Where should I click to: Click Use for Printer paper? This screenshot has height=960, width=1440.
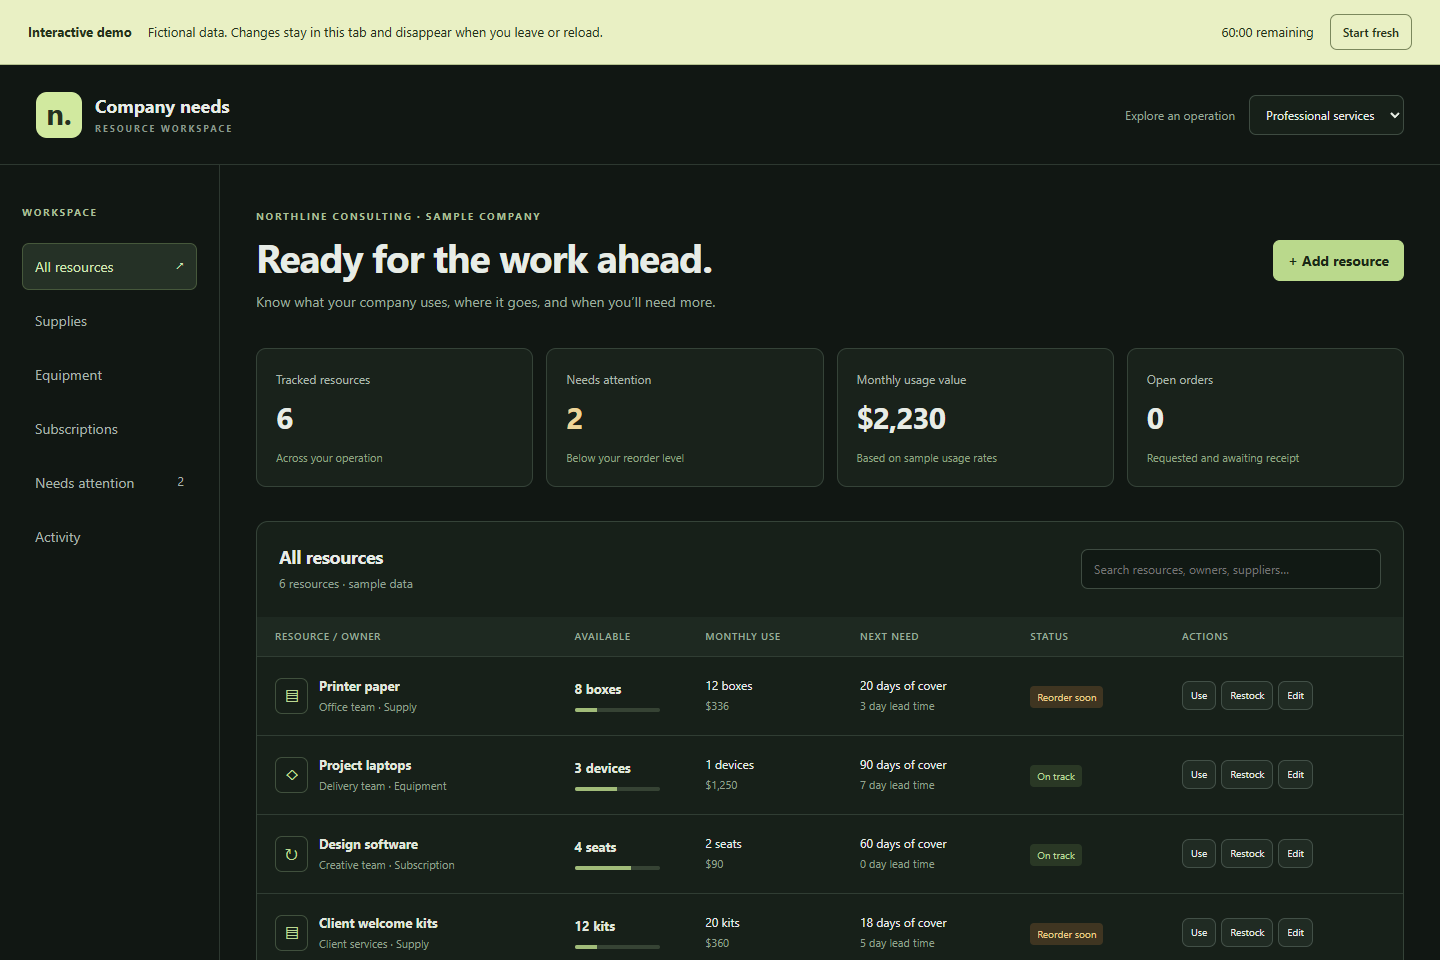1199,696
